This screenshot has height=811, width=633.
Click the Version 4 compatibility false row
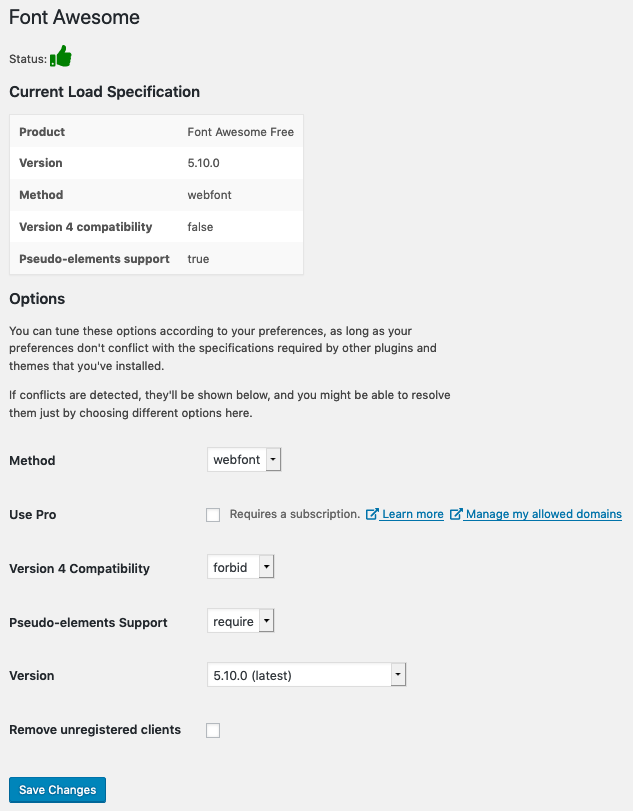click(156, 227)
